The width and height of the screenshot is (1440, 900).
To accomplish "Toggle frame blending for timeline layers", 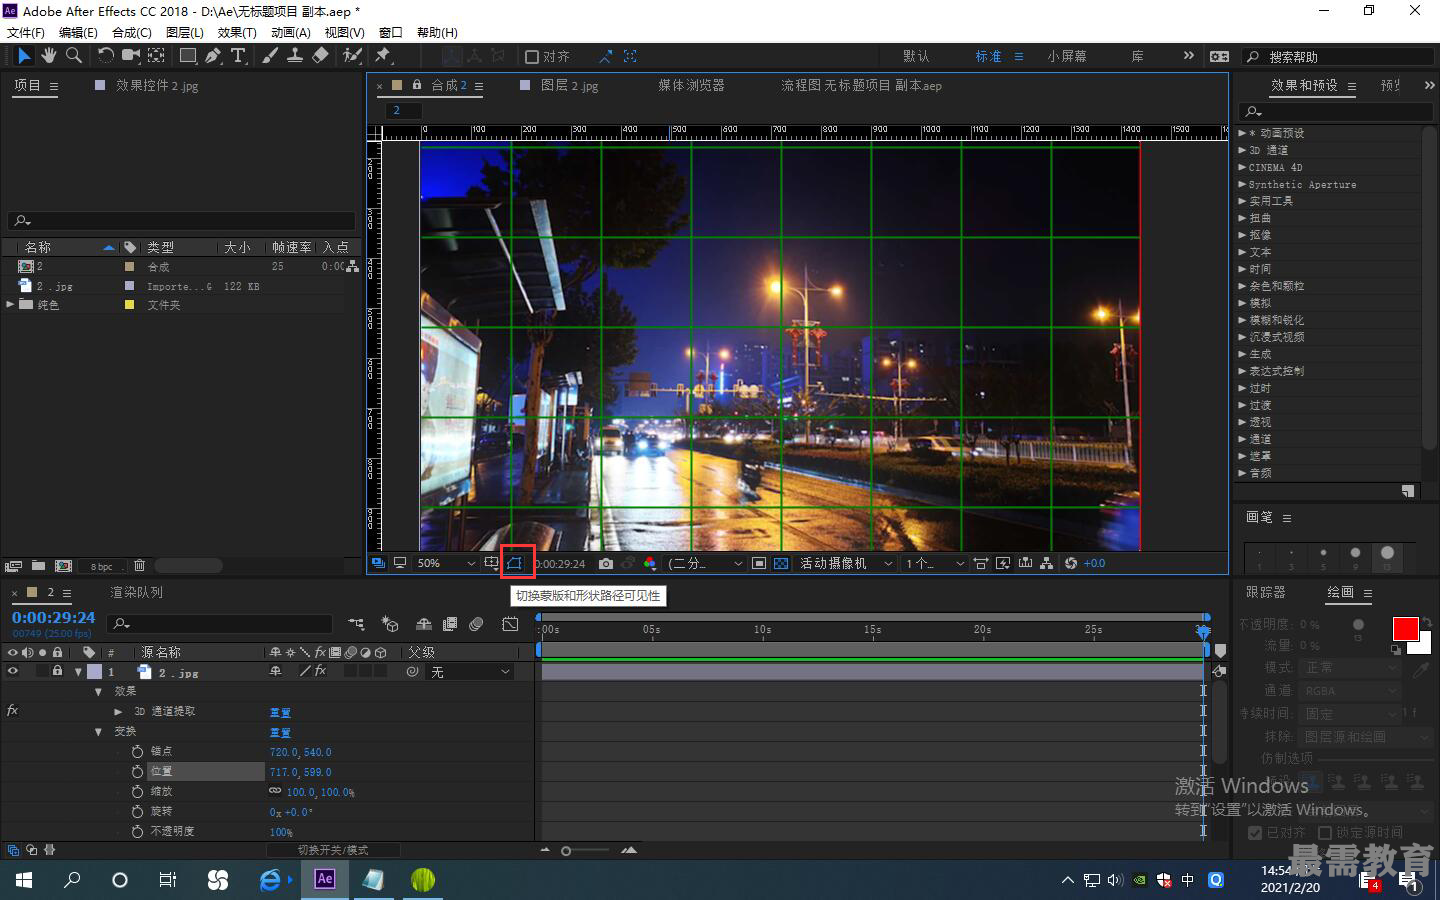I will 450,624.
